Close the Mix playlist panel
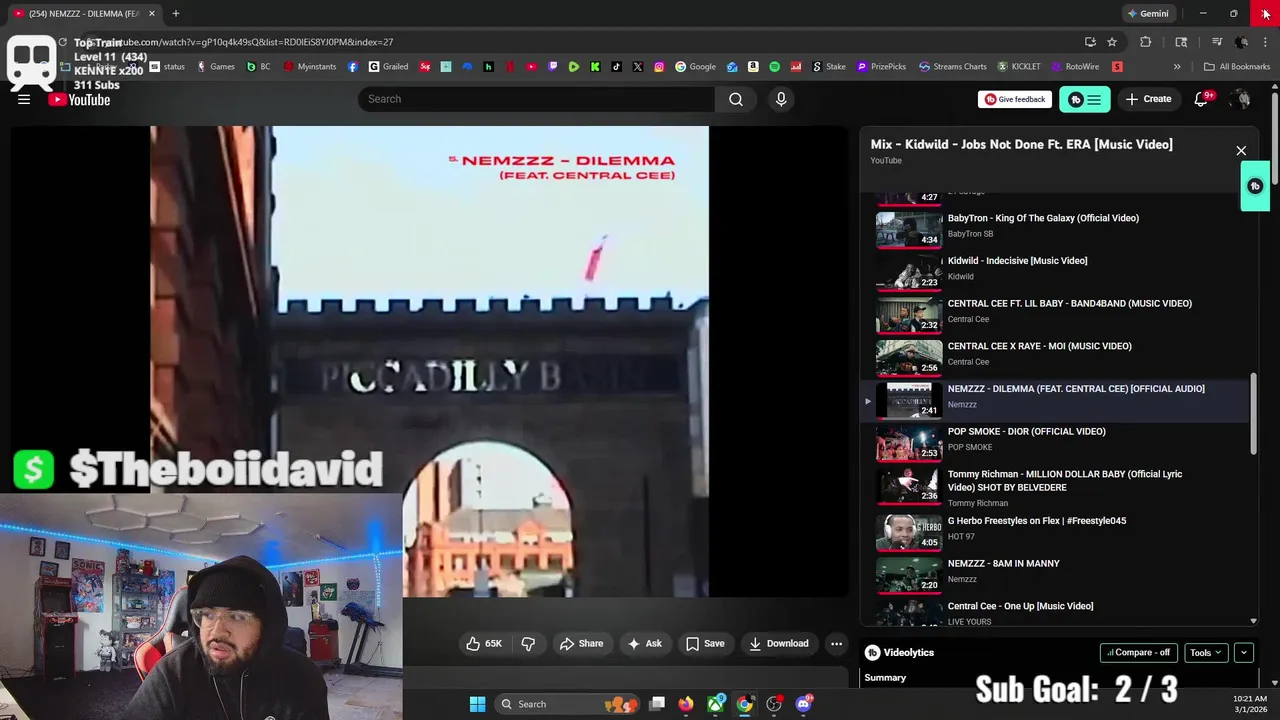Viewport: 1280px width, 720px height. [x=1241, y=151]
